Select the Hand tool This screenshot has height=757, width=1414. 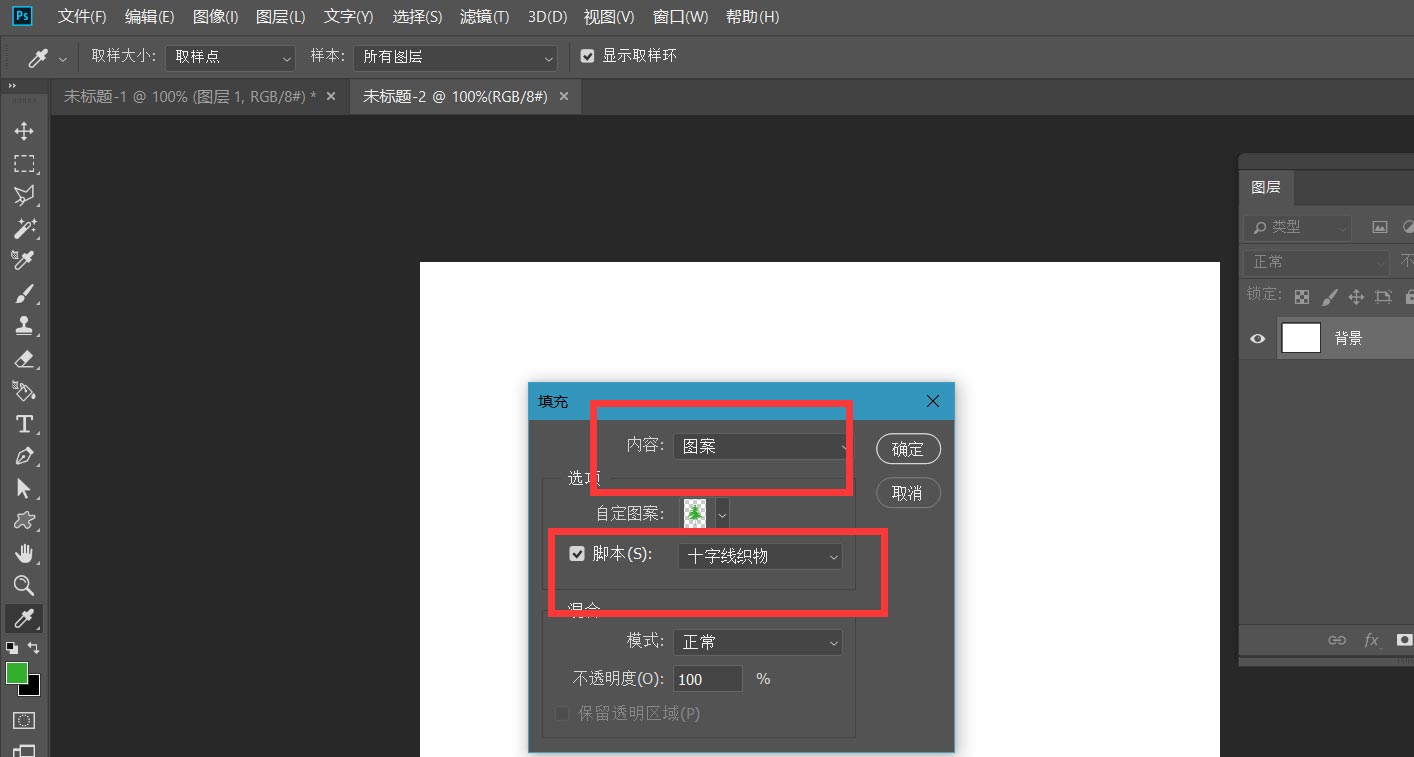(x=25, y=553)
